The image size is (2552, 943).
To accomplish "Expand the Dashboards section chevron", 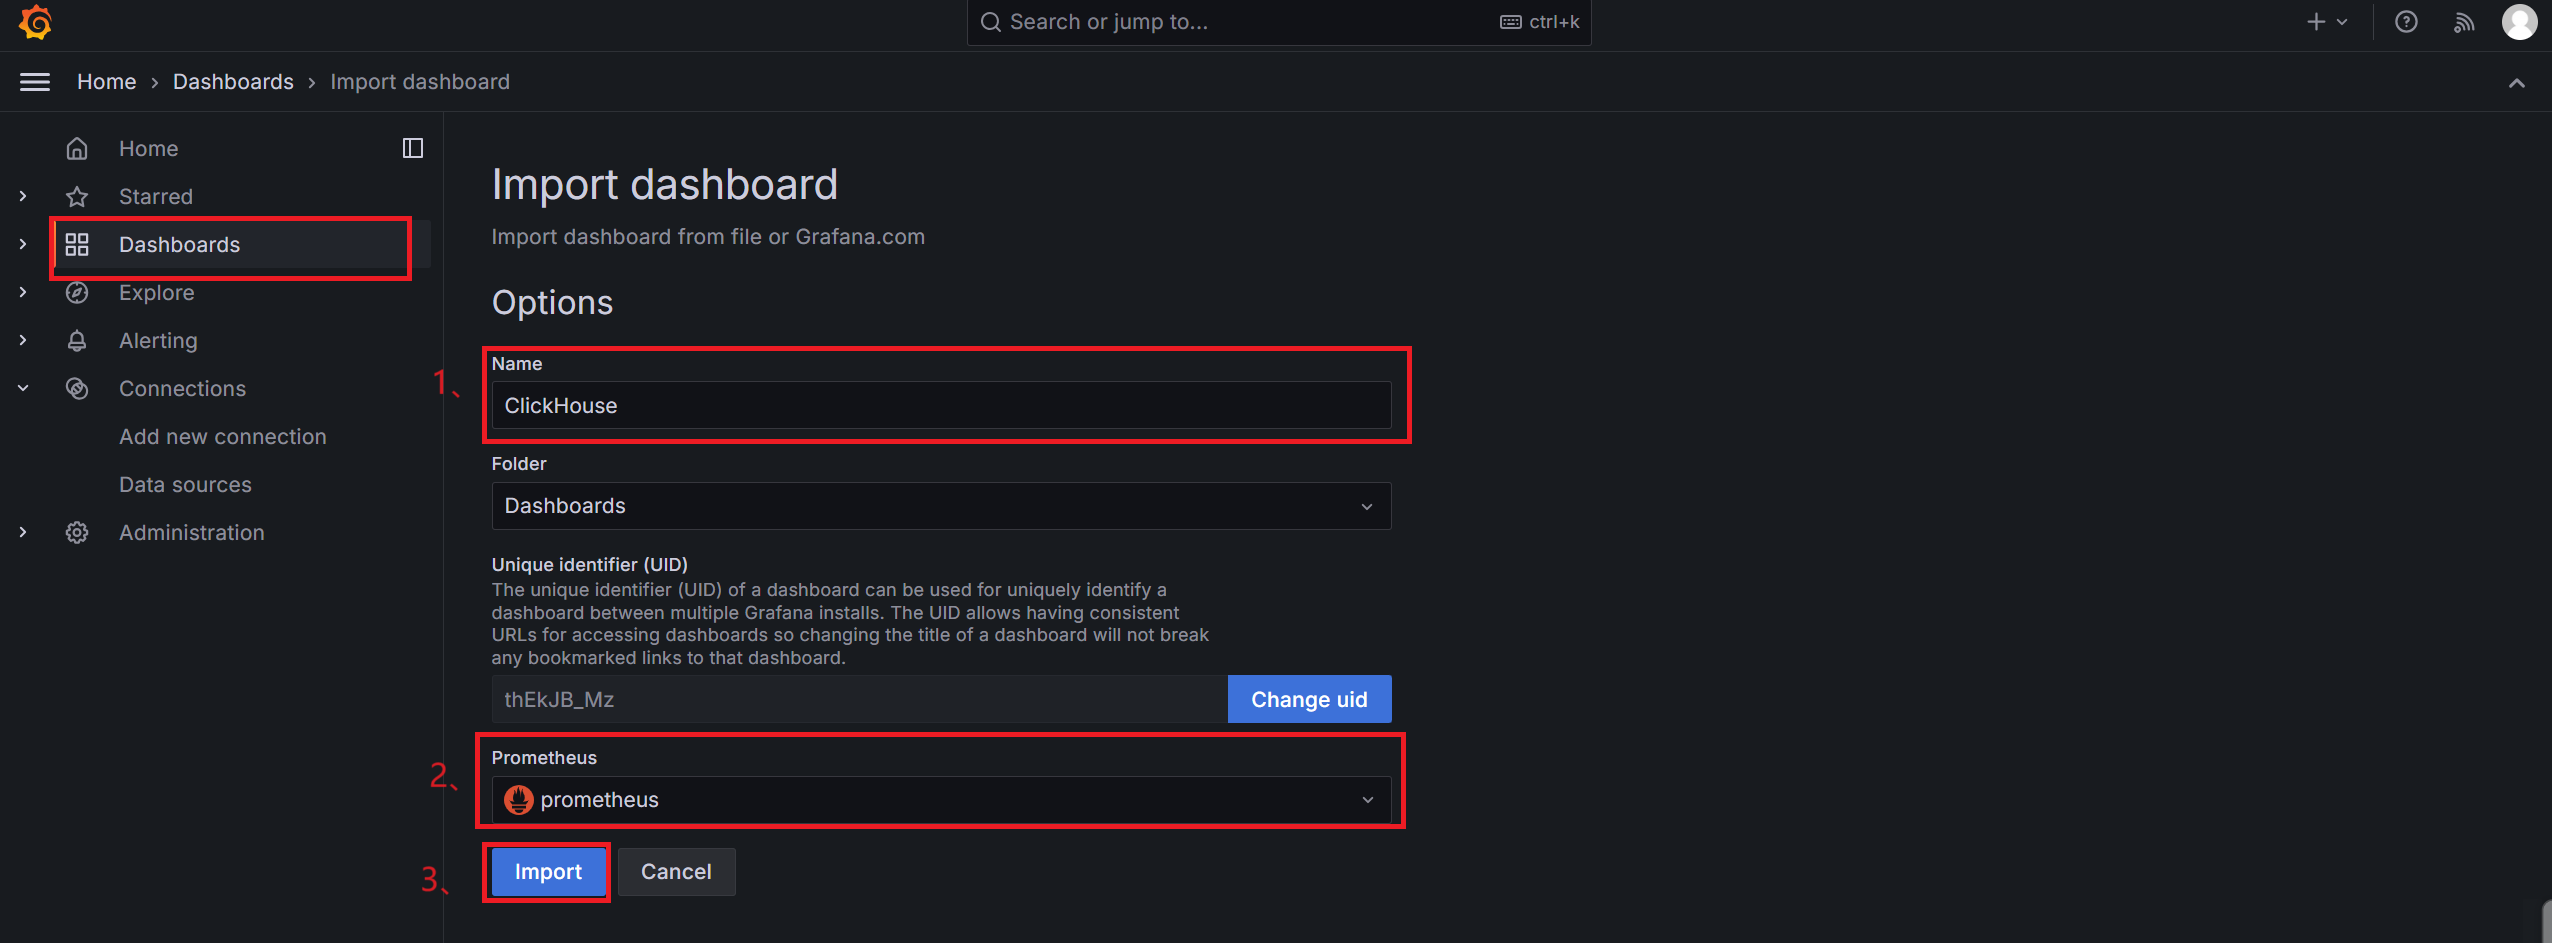I will (23, 244).
